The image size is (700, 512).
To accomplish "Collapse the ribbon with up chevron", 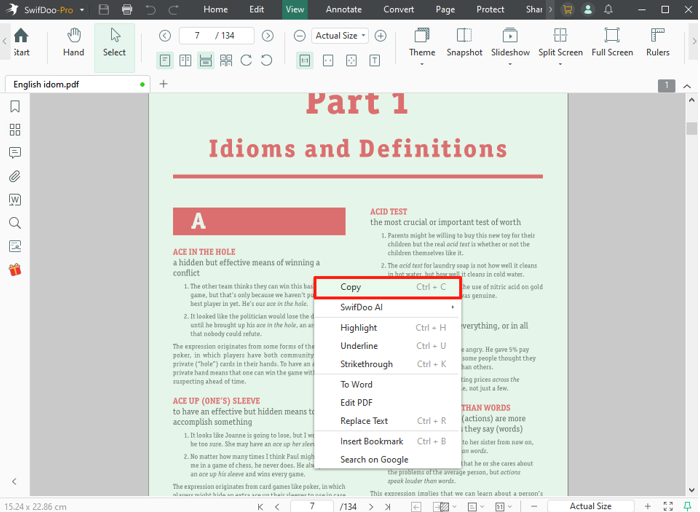I will (x=687, y=86).
